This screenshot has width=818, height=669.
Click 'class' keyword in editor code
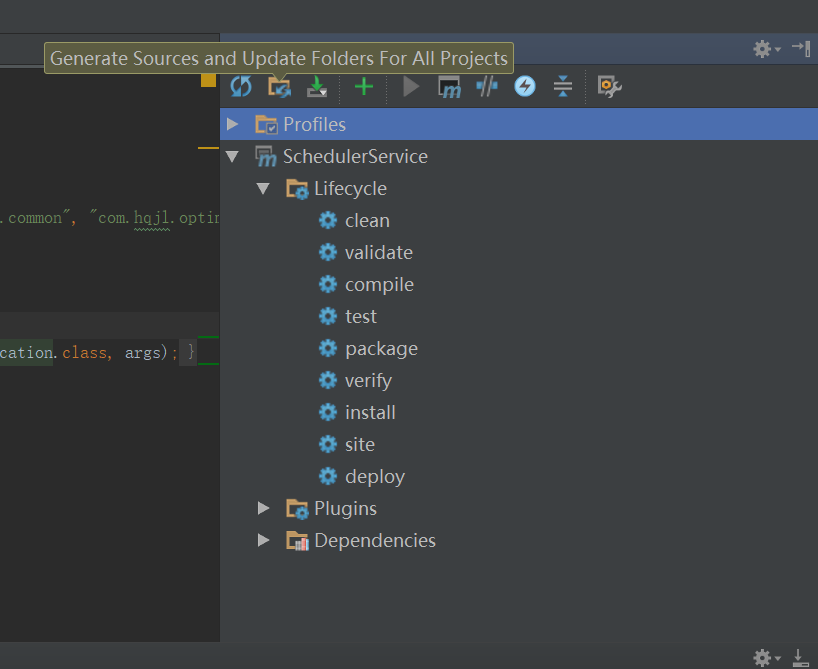coord(85,353)
